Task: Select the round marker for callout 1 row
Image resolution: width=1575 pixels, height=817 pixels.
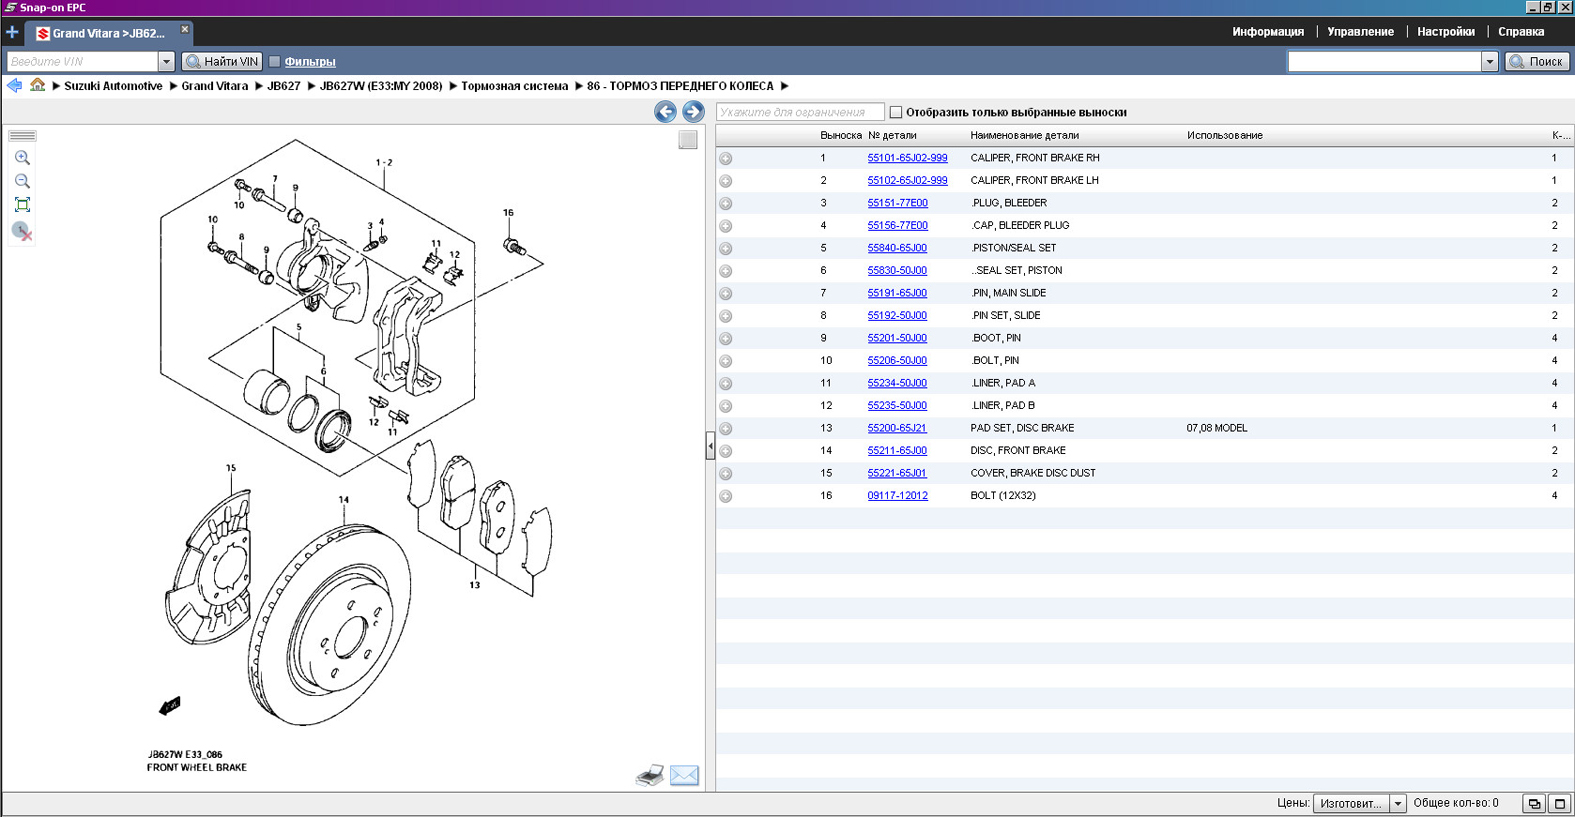Action: click(726, 158)
